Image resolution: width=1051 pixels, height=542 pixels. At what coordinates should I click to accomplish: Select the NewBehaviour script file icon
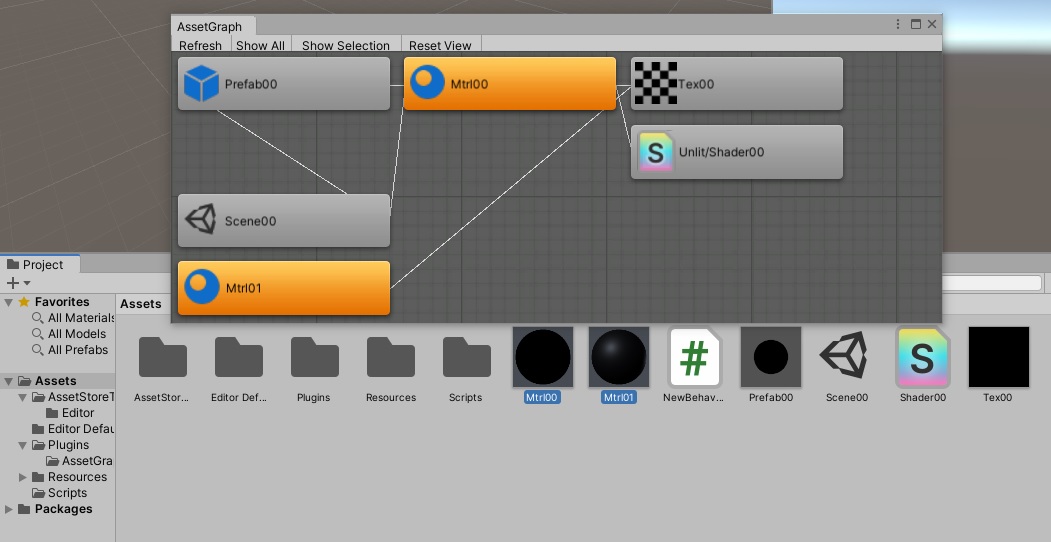tap(694, 358)
